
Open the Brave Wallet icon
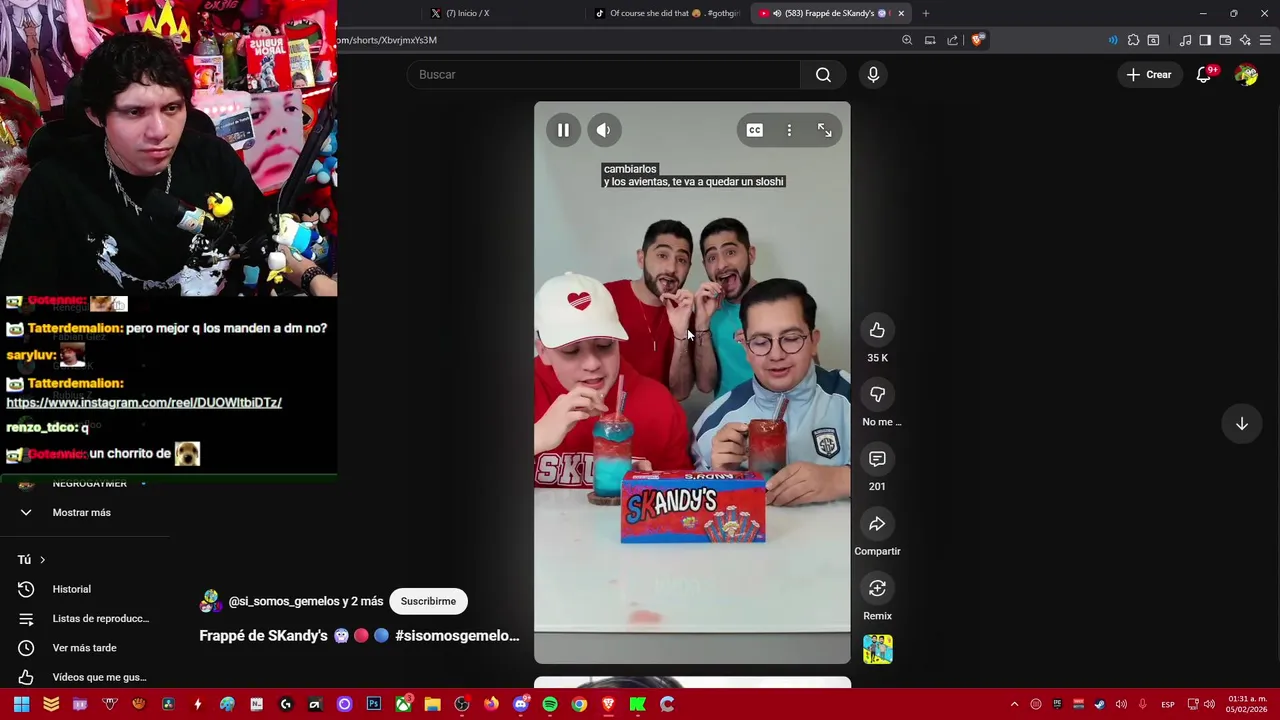1225,40
